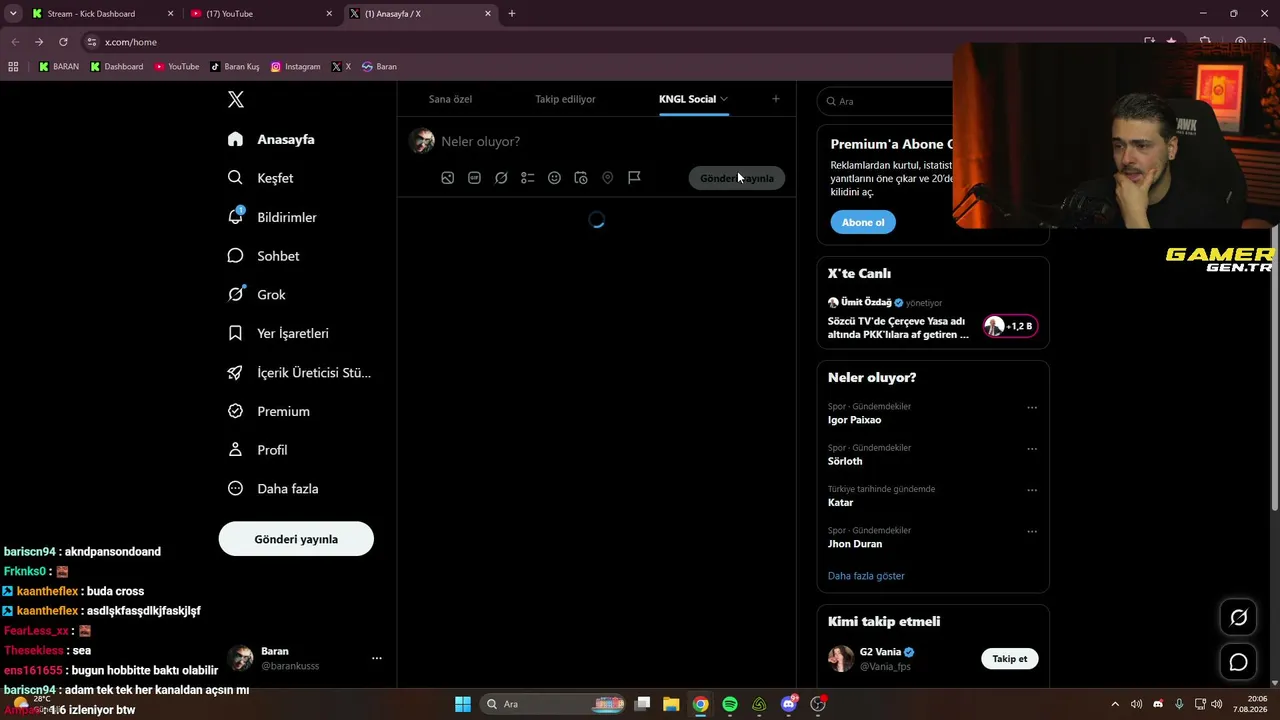Open the Instagram bookmark
This screenshot has height=720, width=1280.
pos(296,67)
